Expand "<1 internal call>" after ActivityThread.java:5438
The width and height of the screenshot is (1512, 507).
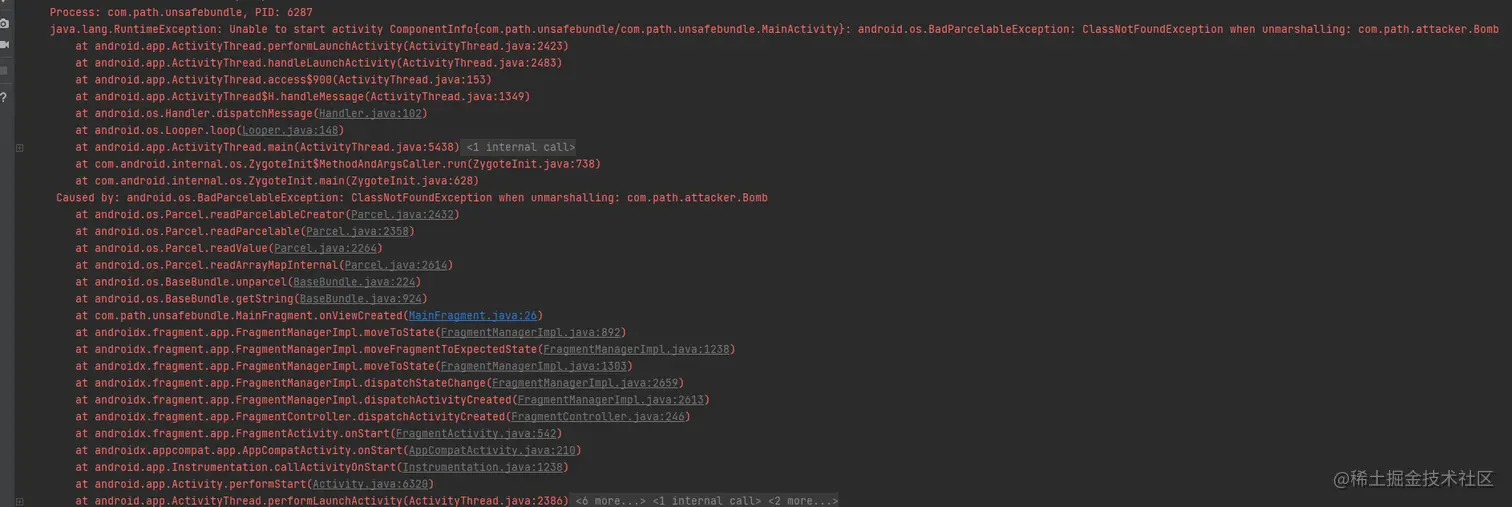coord(520,147)
